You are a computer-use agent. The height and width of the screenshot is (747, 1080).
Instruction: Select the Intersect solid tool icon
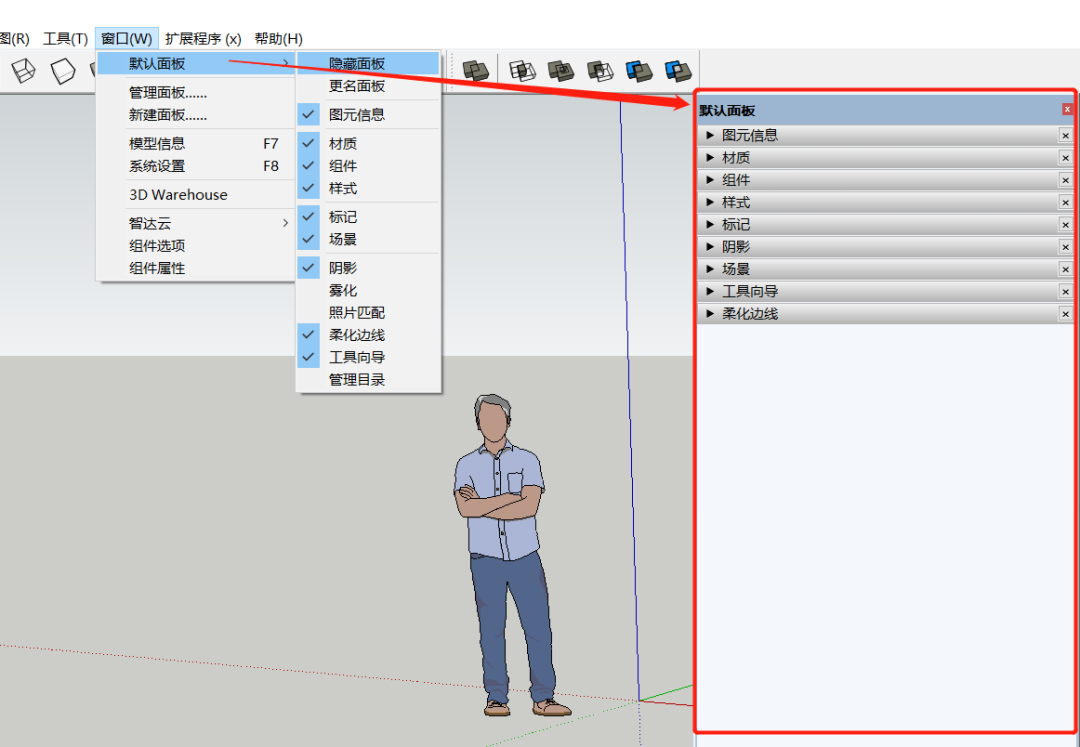click(522, 70)
